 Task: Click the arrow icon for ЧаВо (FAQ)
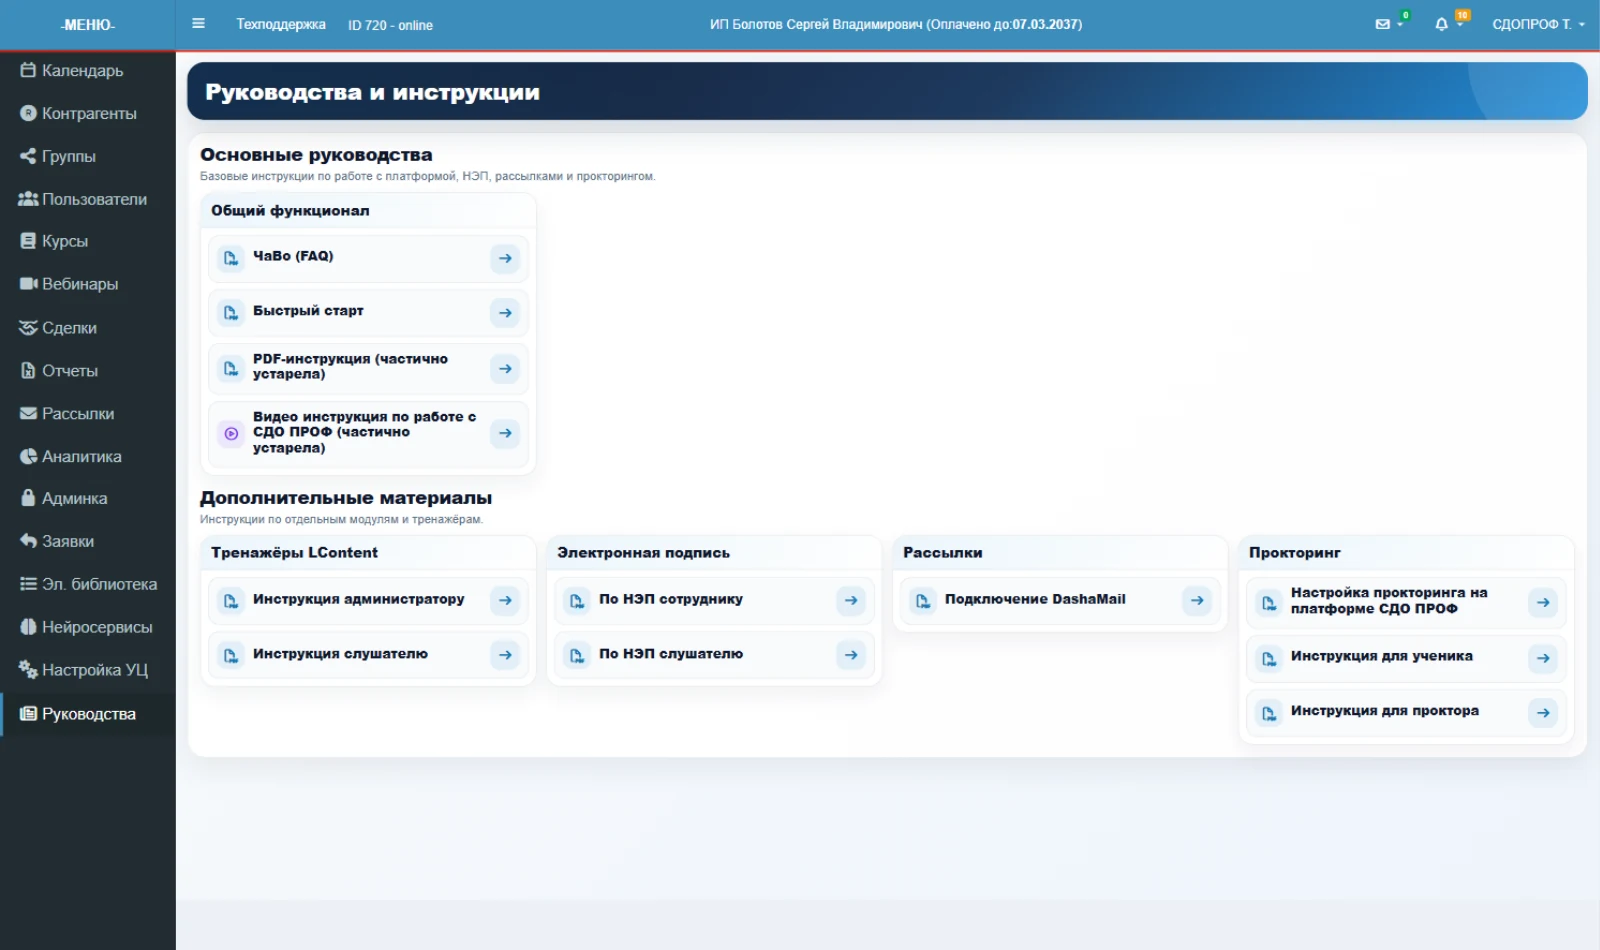505,258
